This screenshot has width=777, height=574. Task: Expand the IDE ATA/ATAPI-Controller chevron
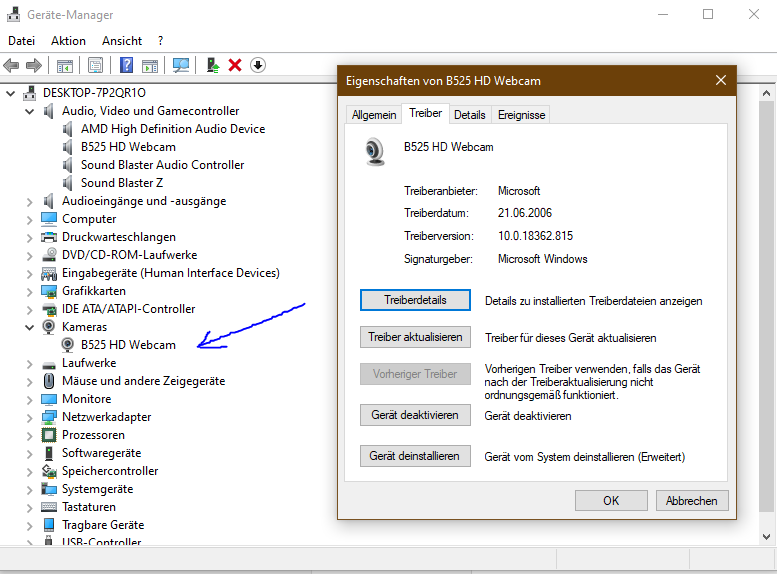click(30, 310)
